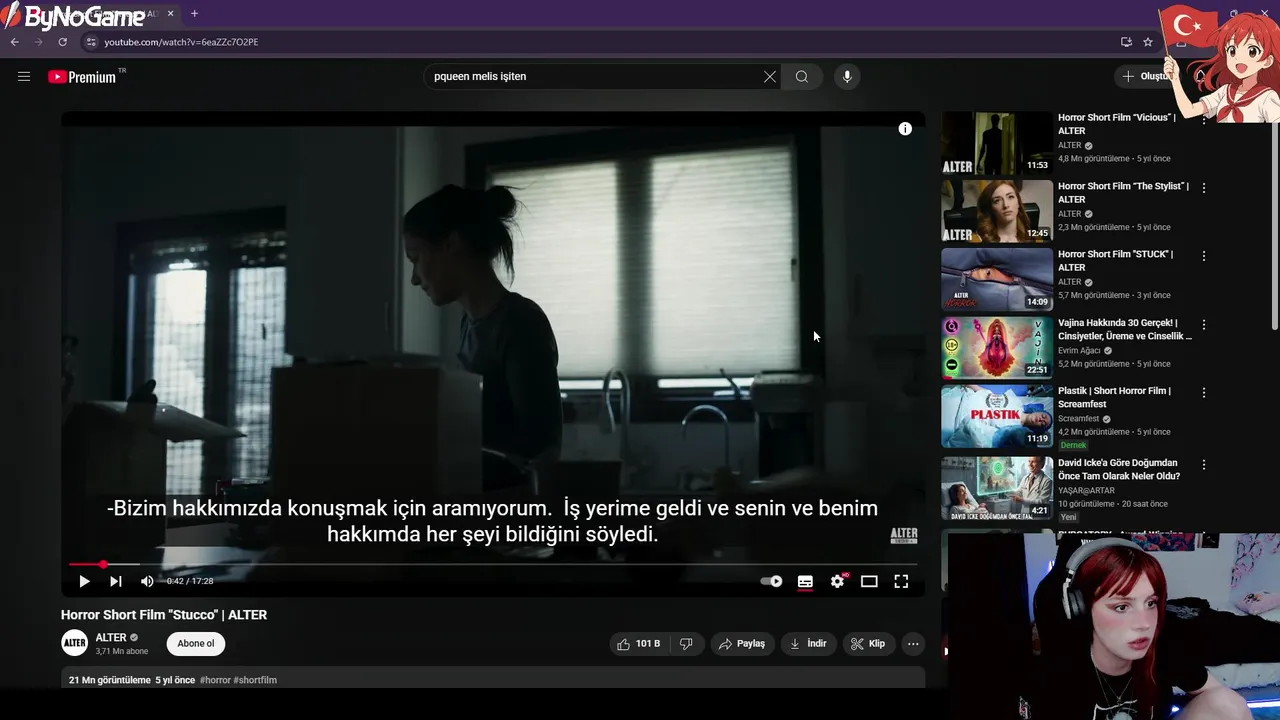The height and width of the screenshot is (720, 1280).
Task: Bookmark this page with the star
Action: pyautogui.click(x=1148, y=42)
